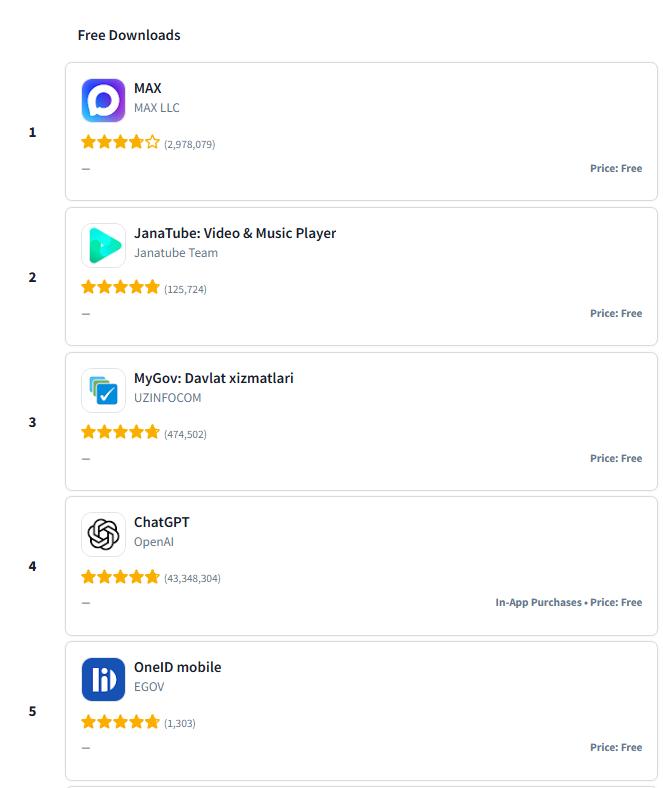The height and width of the screenshot is (788, 663).
Task: Open the UZINFOCOM developer link
Action: point(168,398)
